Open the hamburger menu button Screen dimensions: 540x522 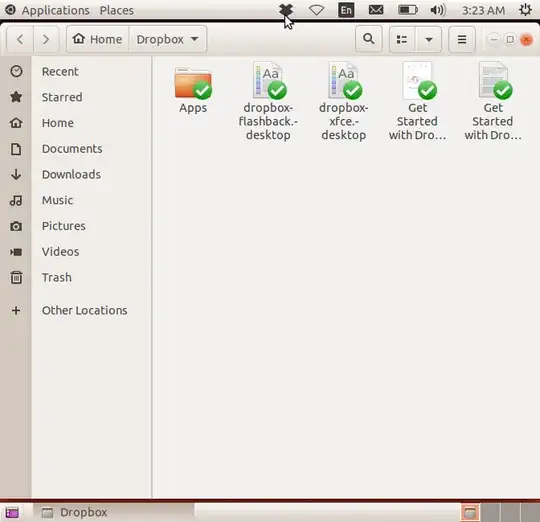(x=462, y=39)
